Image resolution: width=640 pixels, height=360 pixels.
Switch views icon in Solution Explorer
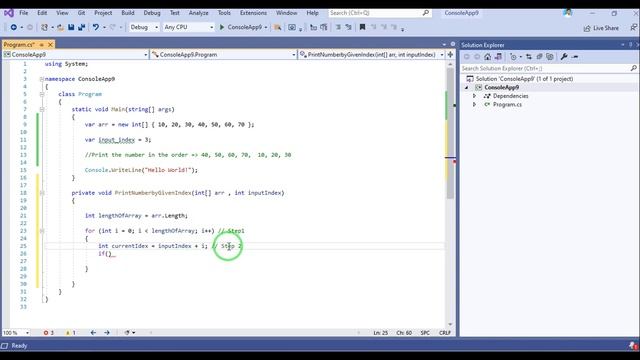pyautogui.click(x=498, y=57)
